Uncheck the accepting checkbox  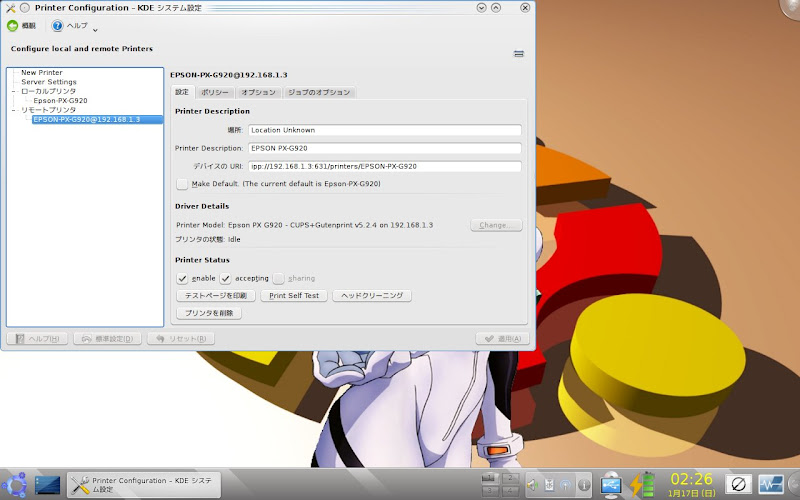click(x=226, y=278)
